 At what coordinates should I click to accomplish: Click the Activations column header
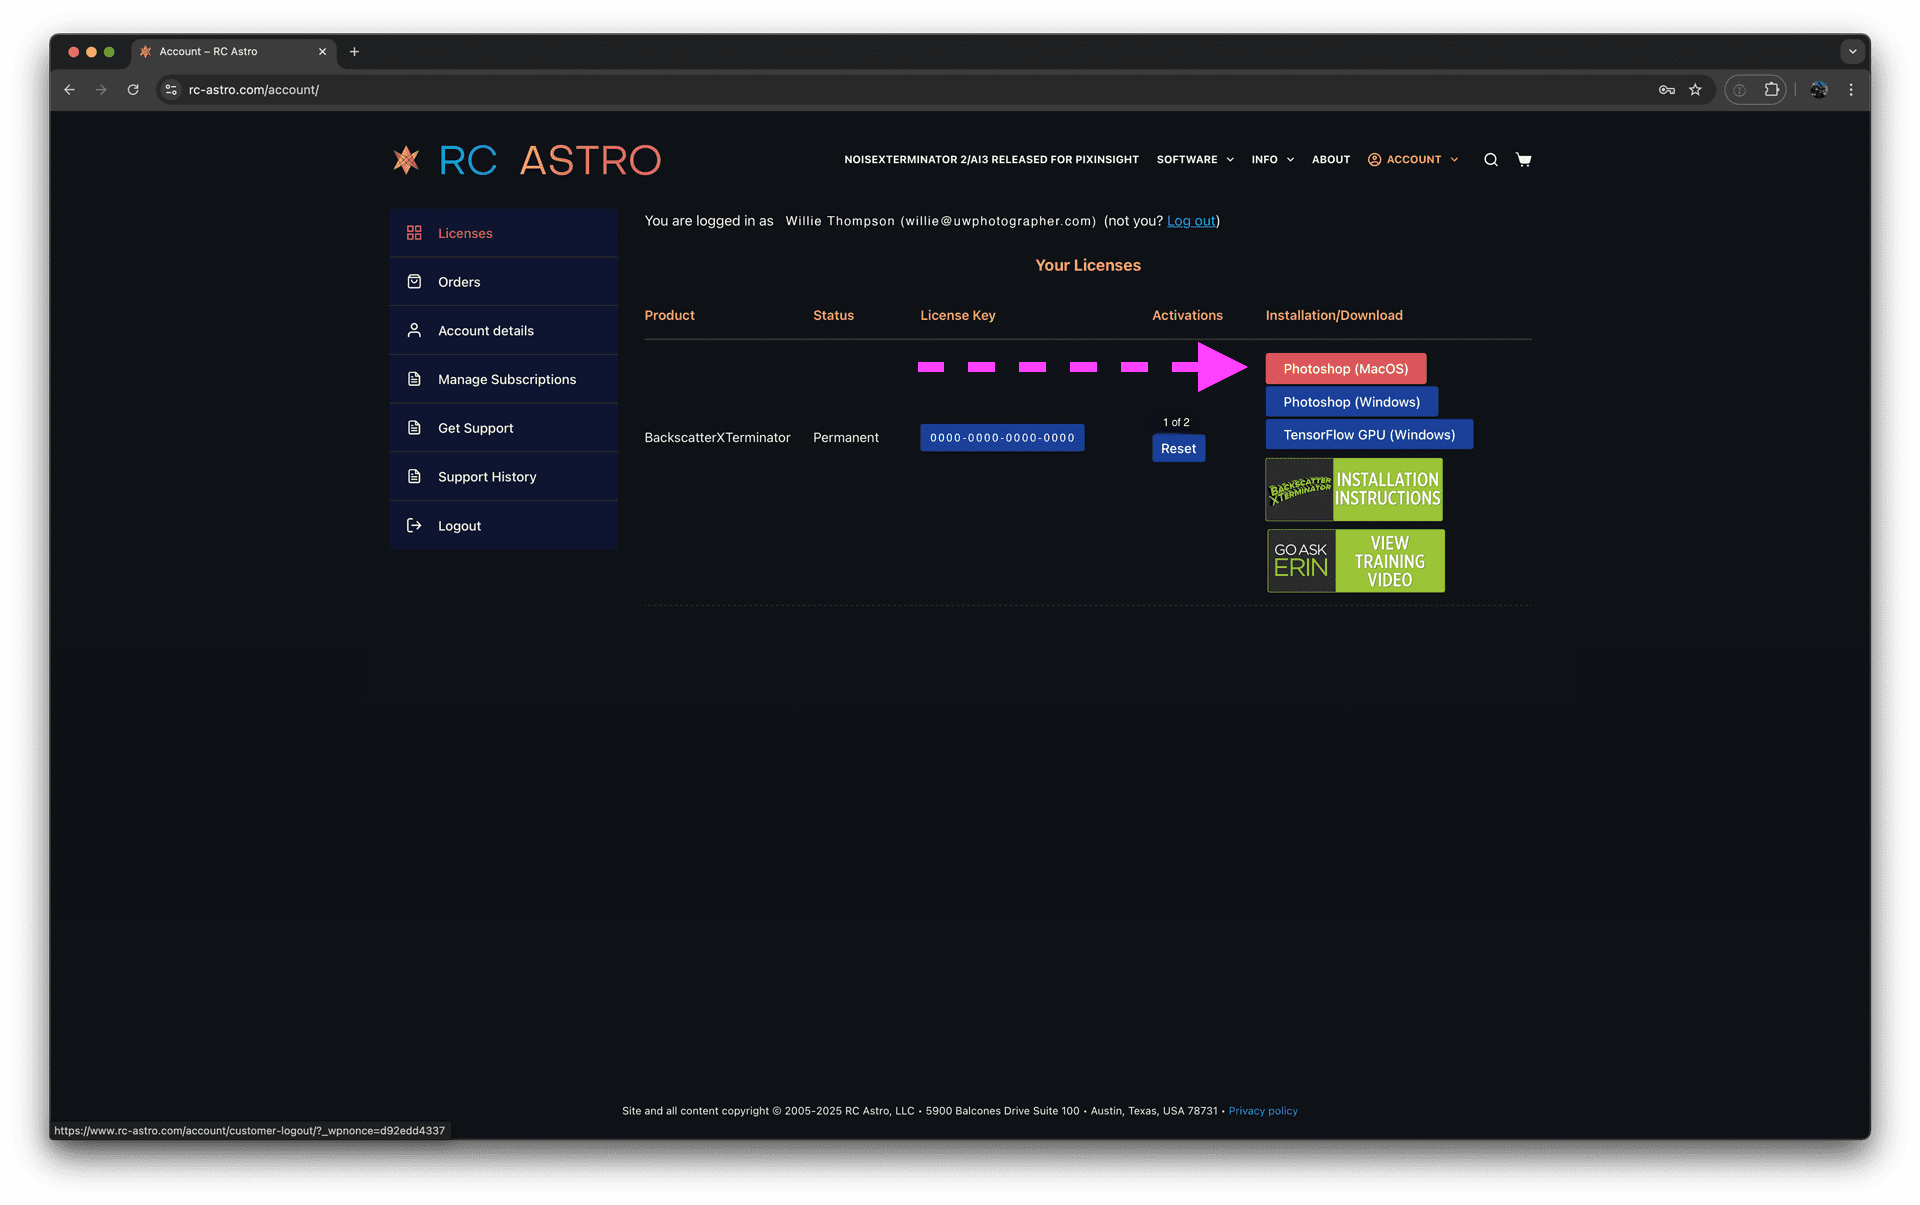tap(1187, 315)
